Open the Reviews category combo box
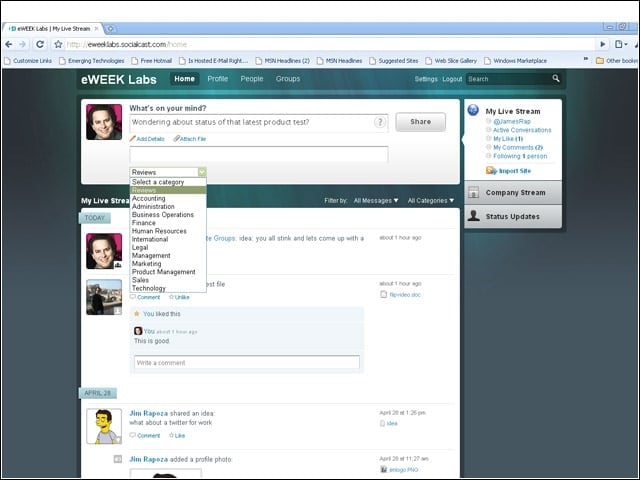The image size is (640, 480). (168, 172)
